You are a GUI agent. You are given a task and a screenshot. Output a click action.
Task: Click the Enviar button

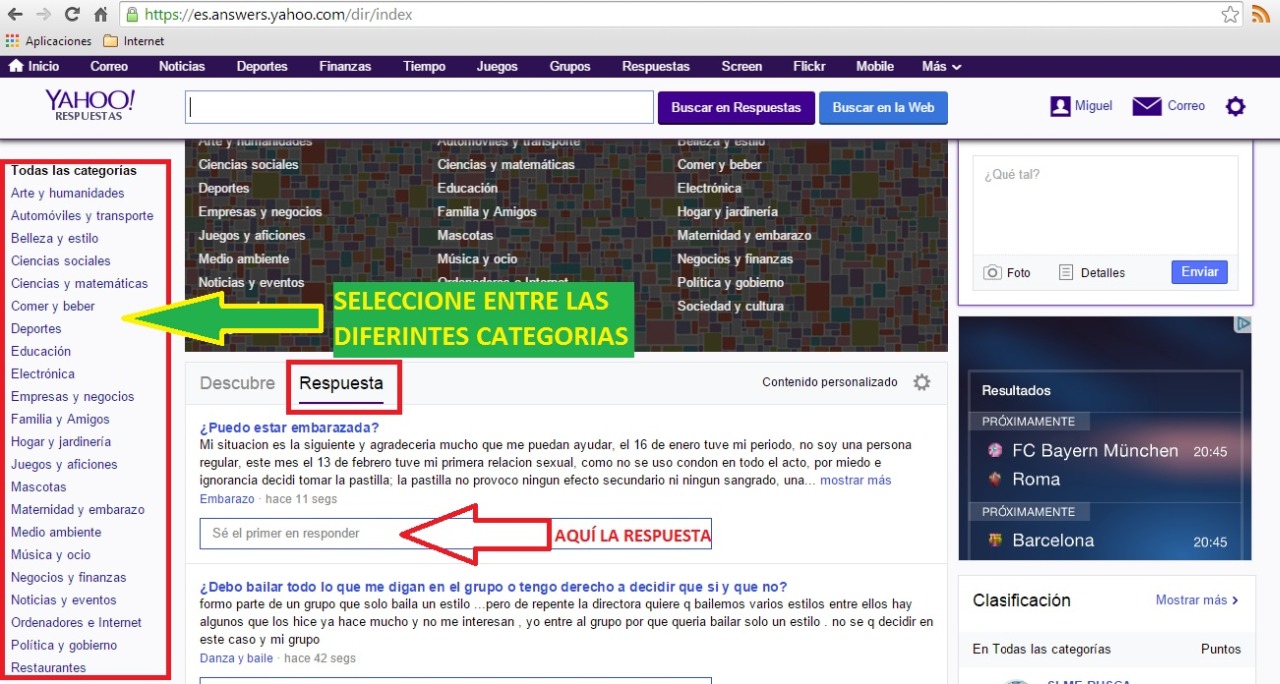1199,272
